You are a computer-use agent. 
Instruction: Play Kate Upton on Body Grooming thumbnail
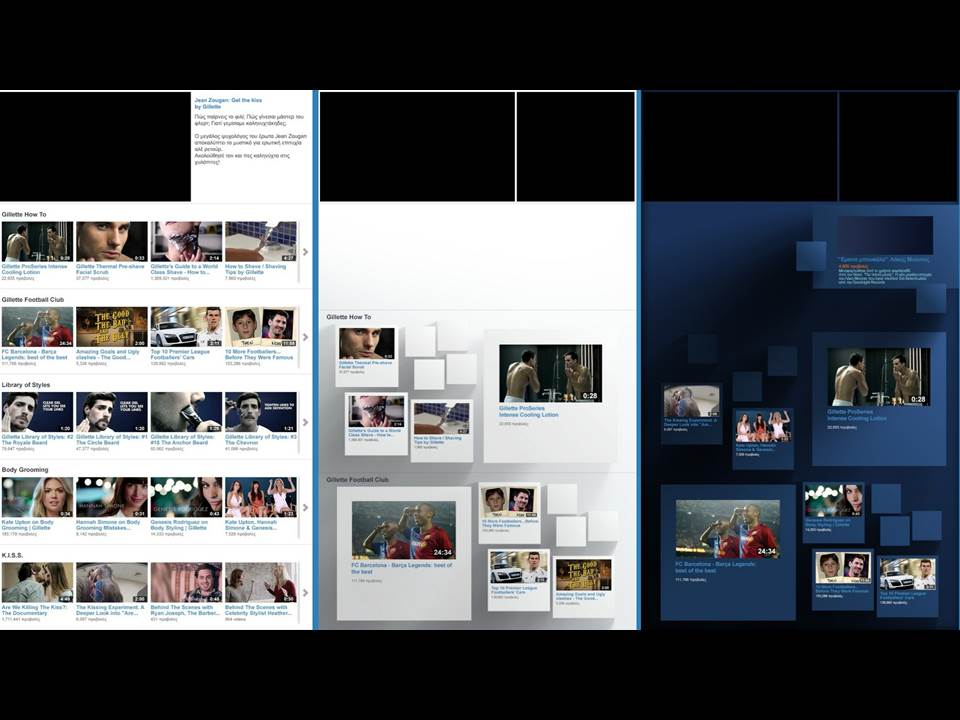click(x=37, y=497)
